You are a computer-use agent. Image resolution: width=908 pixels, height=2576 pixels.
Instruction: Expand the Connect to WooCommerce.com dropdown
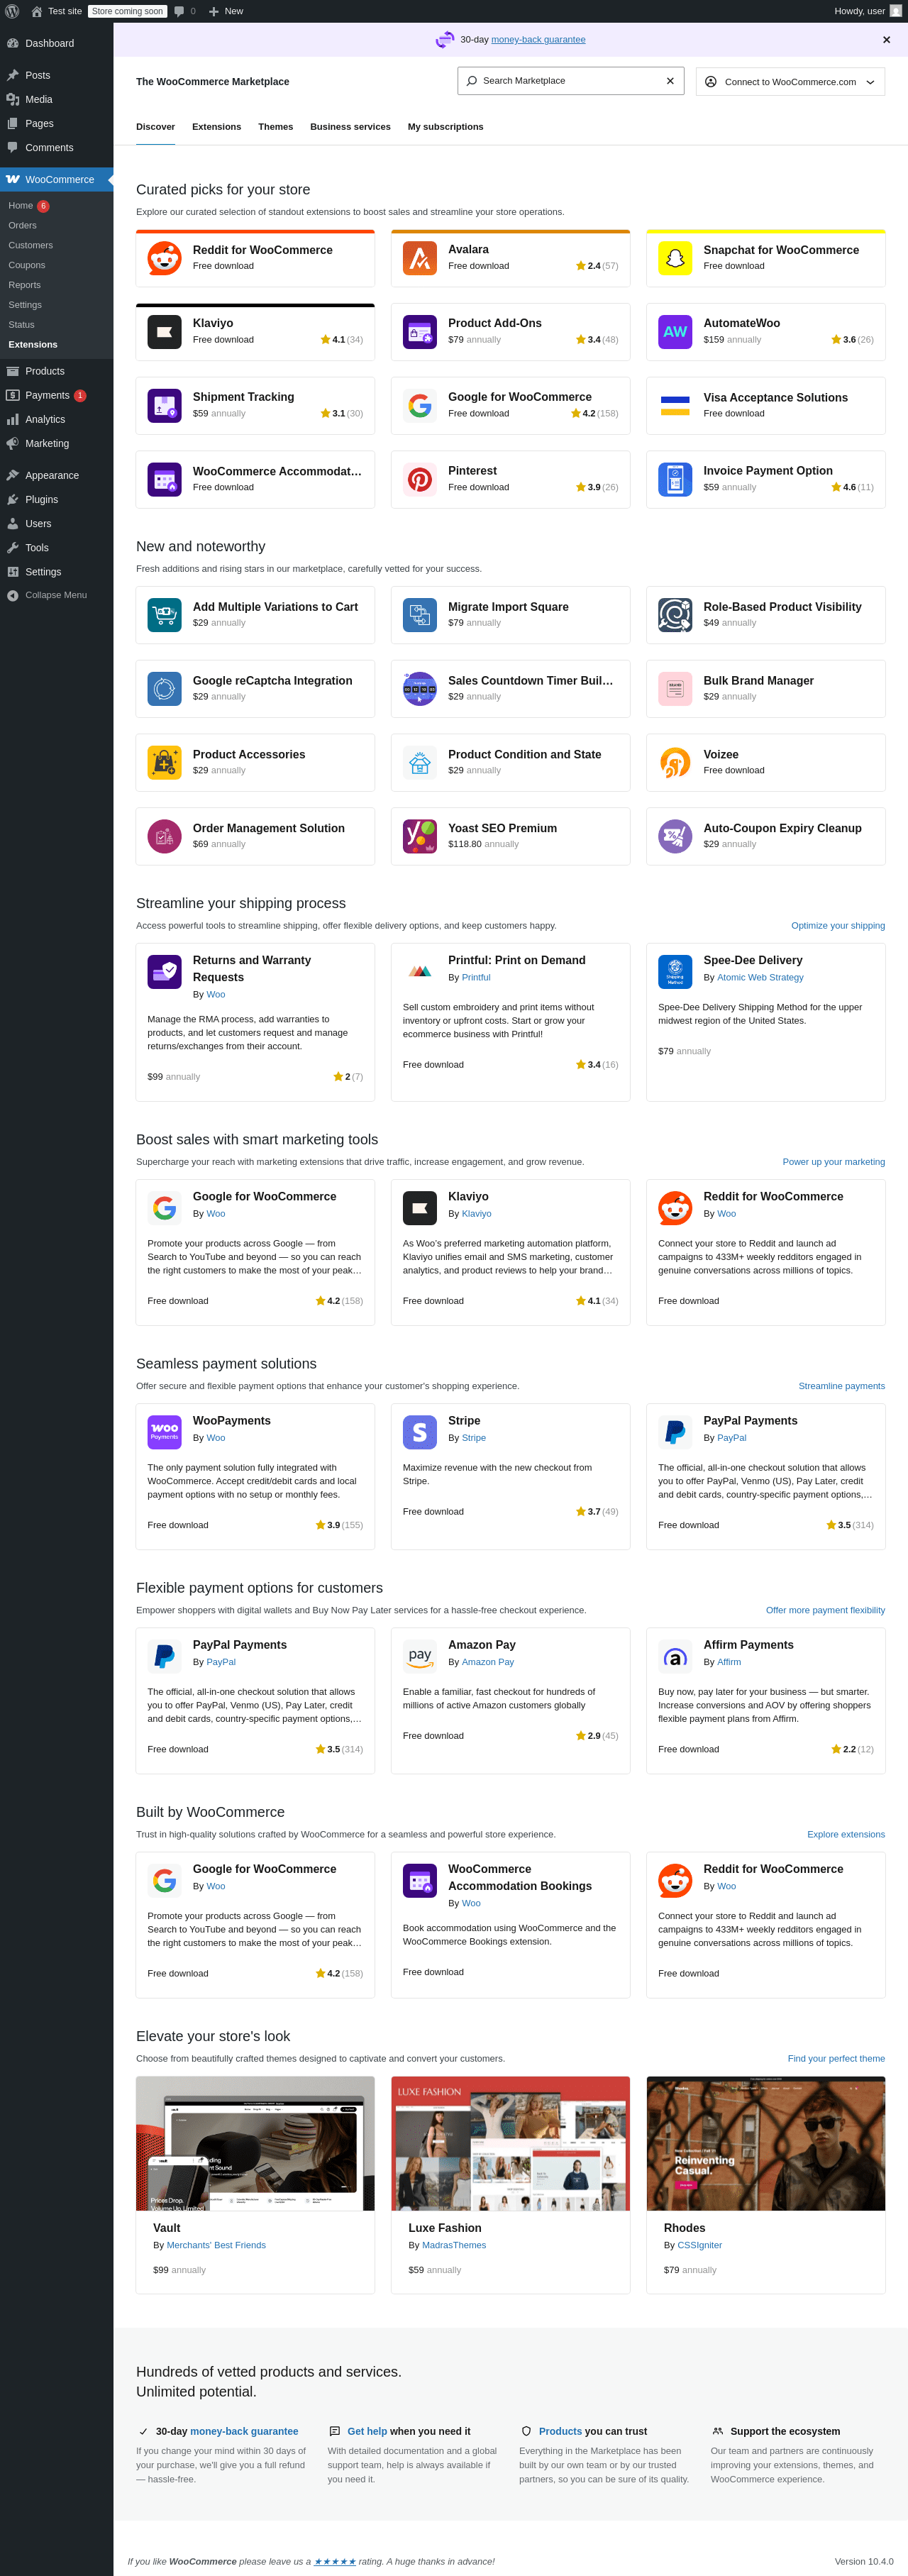[790, 82]
